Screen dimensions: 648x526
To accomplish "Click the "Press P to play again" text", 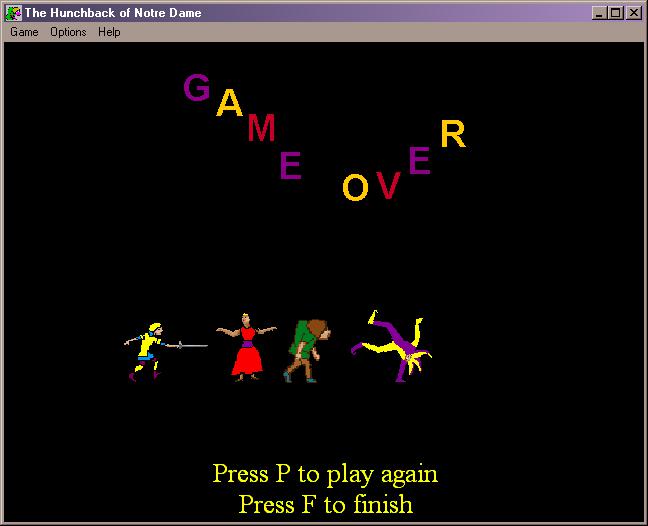I will (x=325, y=474).
